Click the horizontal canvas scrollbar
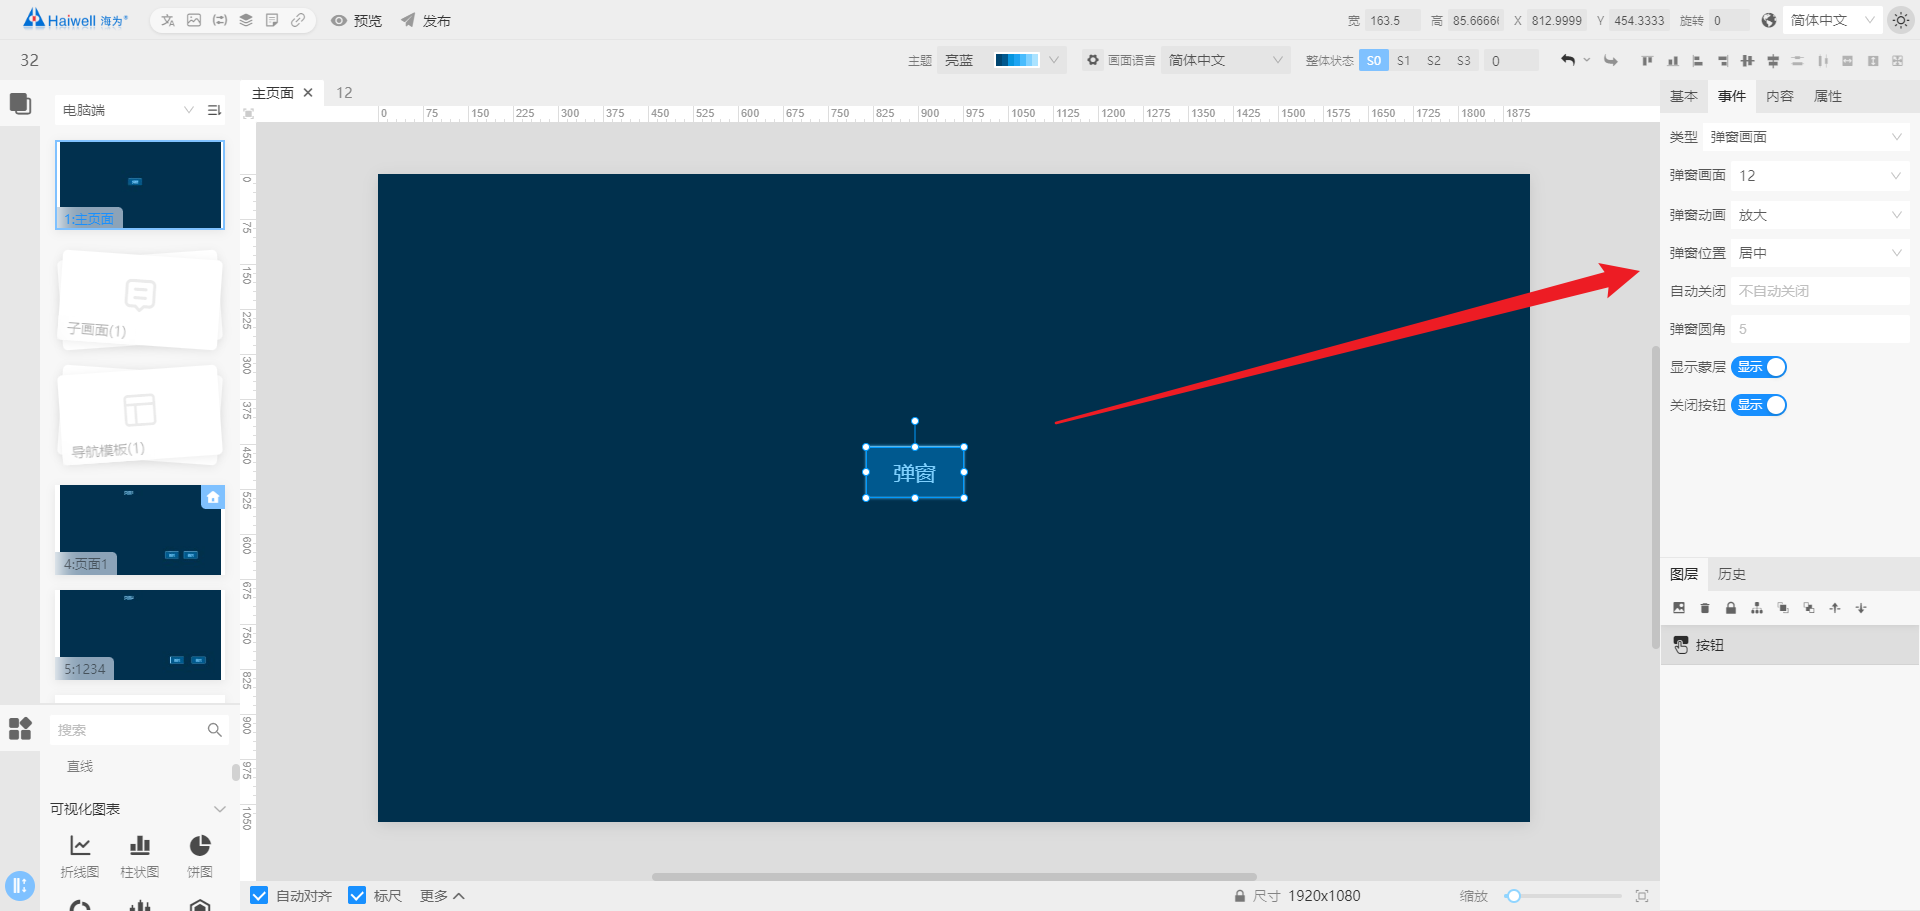 (954, 877)
